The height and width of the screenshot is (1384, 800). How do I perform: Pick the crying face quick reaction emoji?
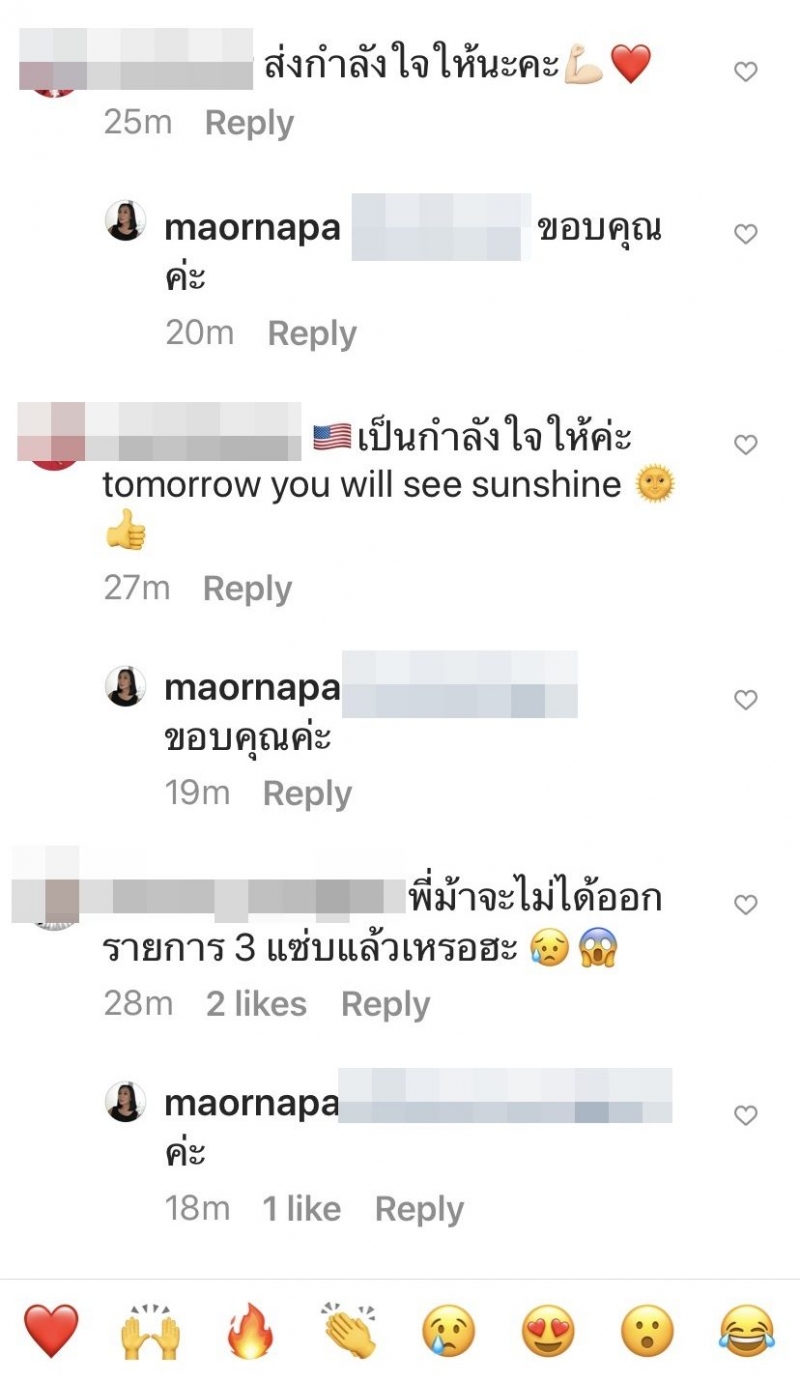pos(449,1332)
